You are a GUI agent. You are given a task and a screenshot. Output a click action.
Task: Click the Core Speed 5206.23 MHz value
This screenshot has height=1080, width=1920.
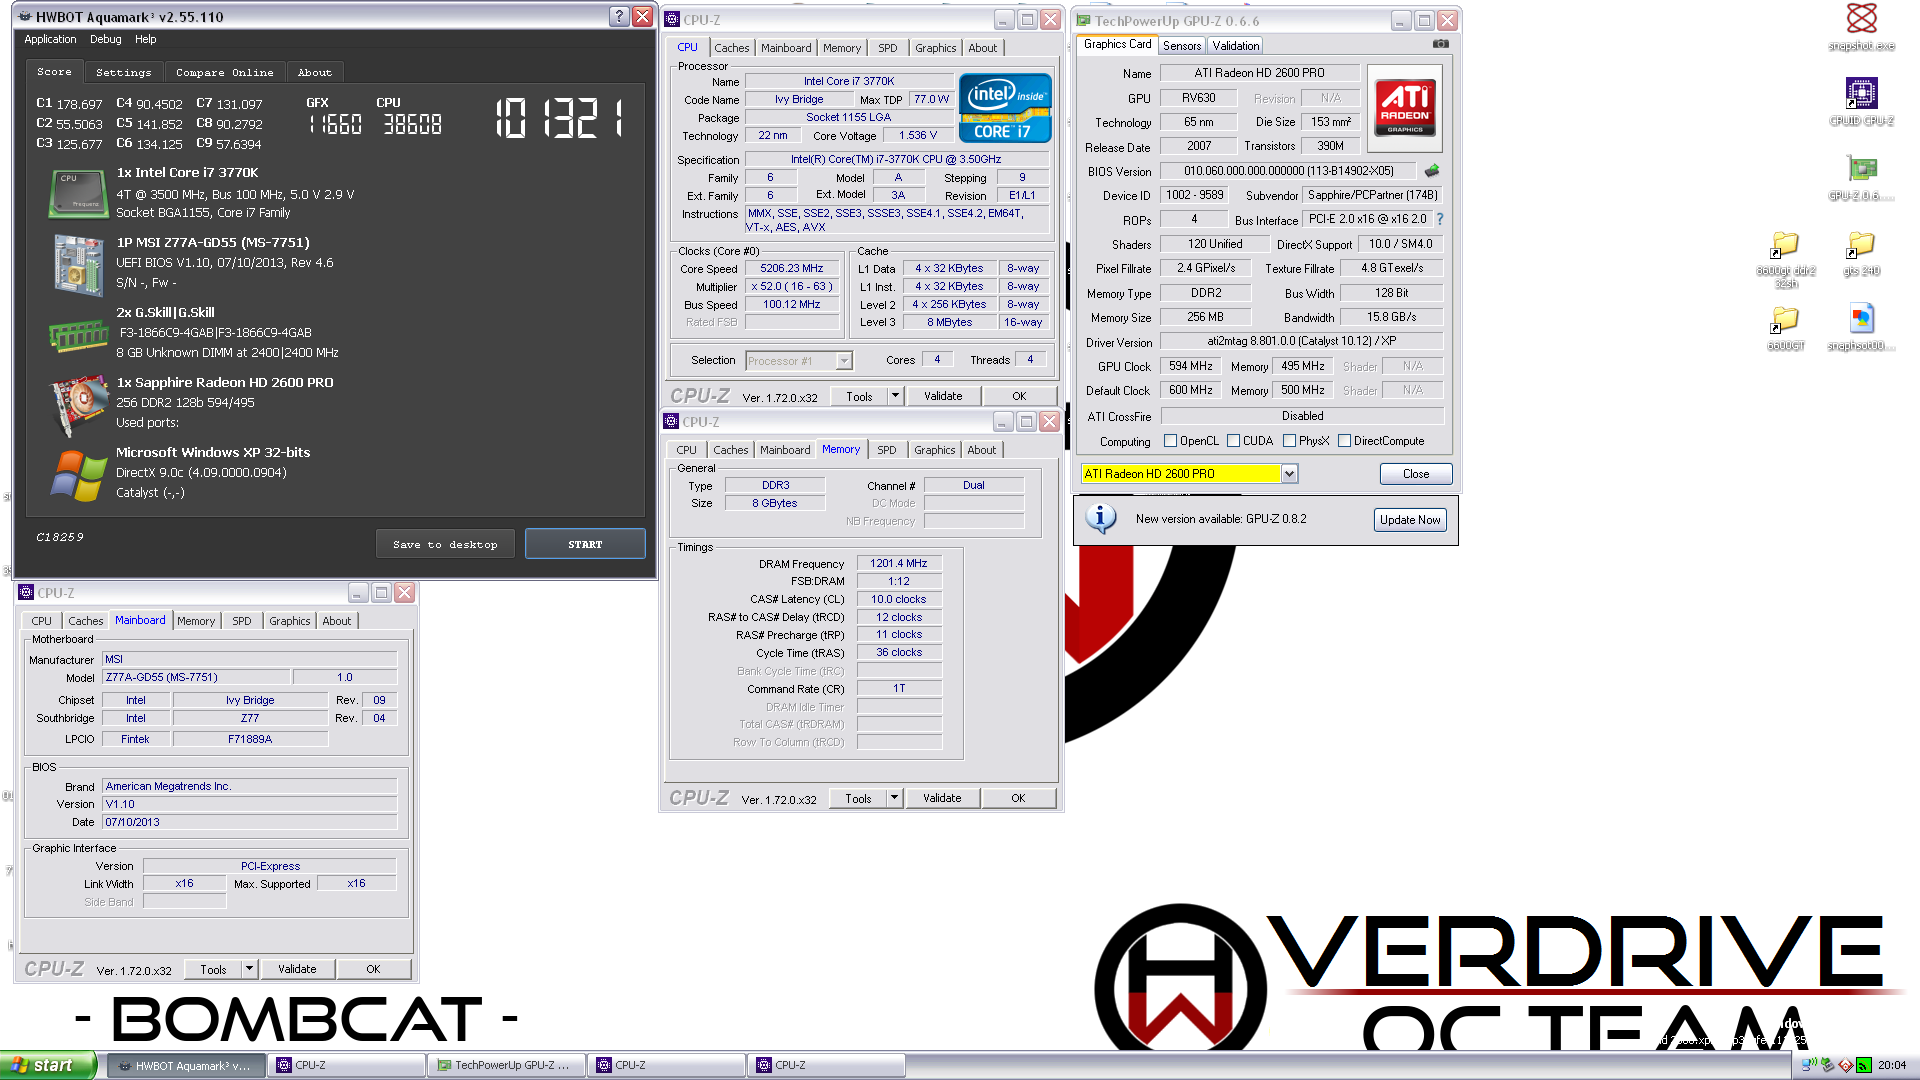tap(792, 268)
